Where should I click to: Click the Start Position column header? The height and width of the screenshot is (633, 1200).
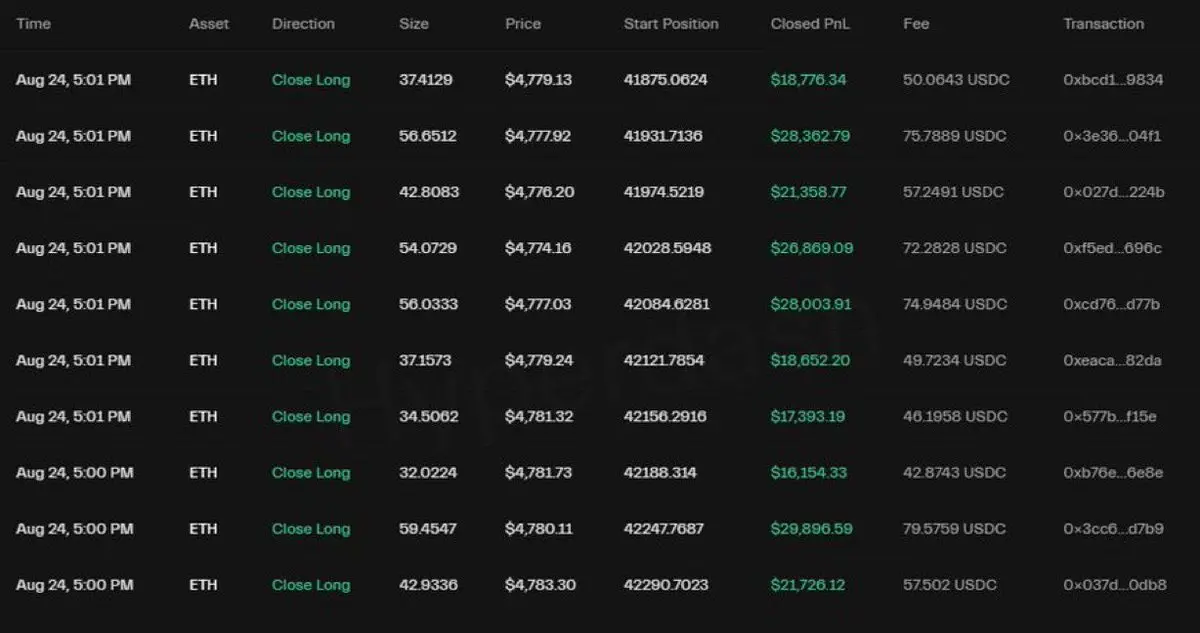click(x=671, y=24)
